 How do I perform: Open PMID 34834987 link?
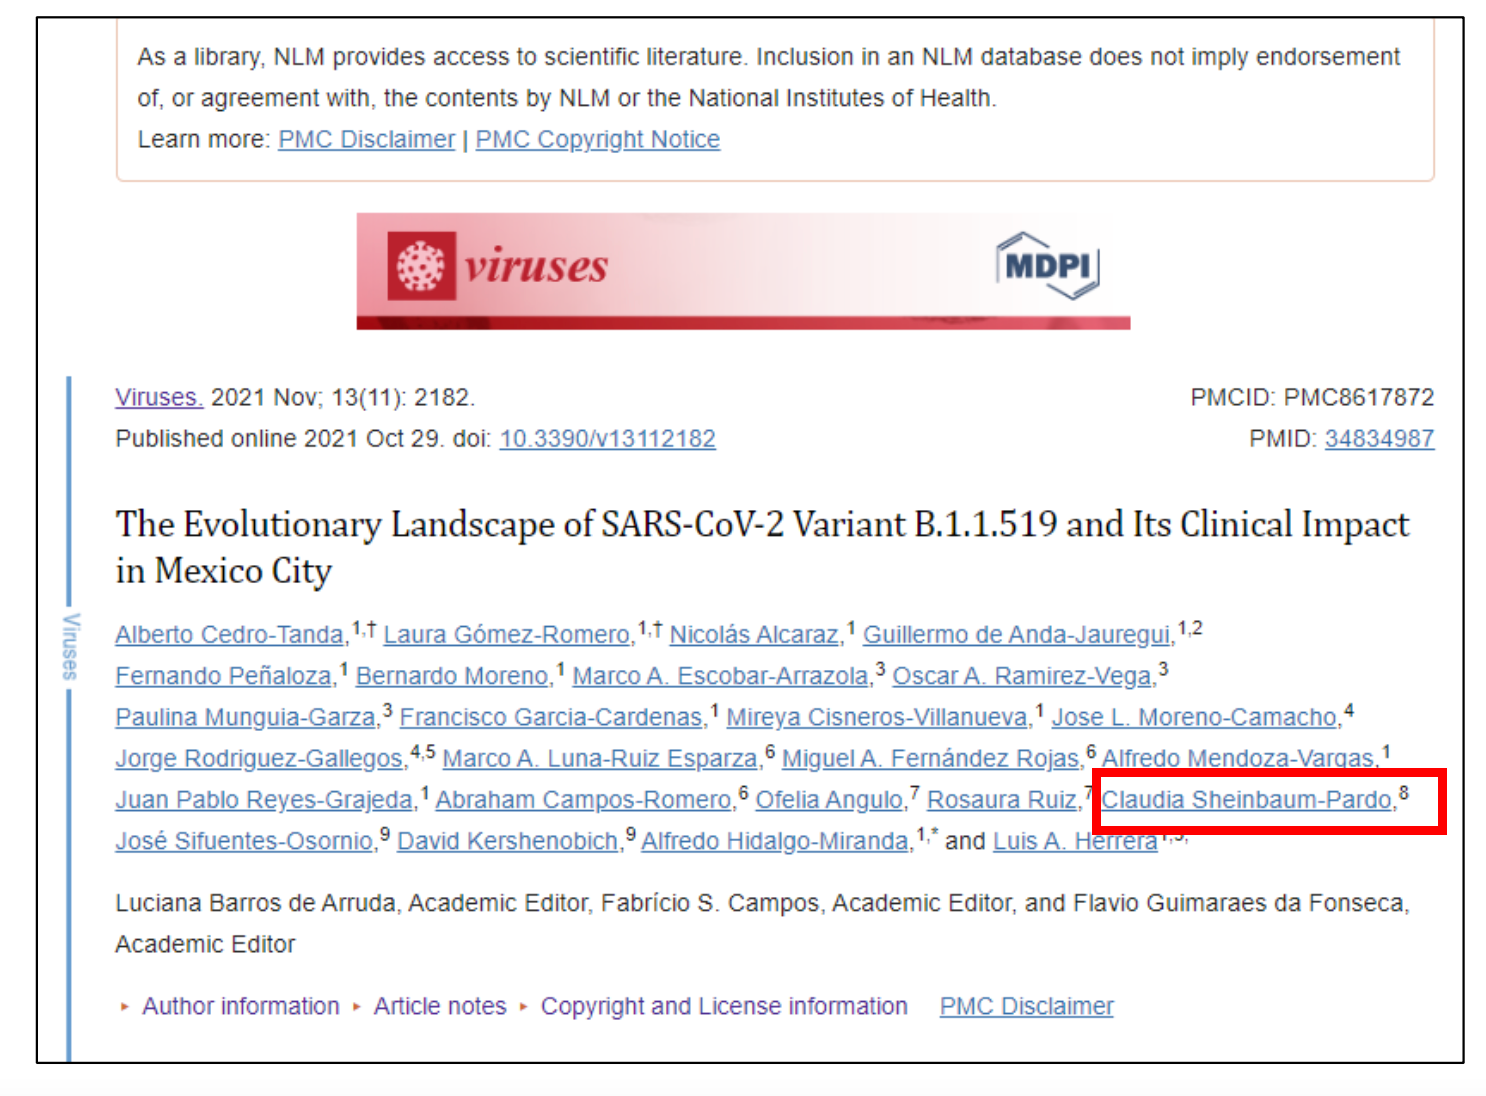coord(1378,439)
